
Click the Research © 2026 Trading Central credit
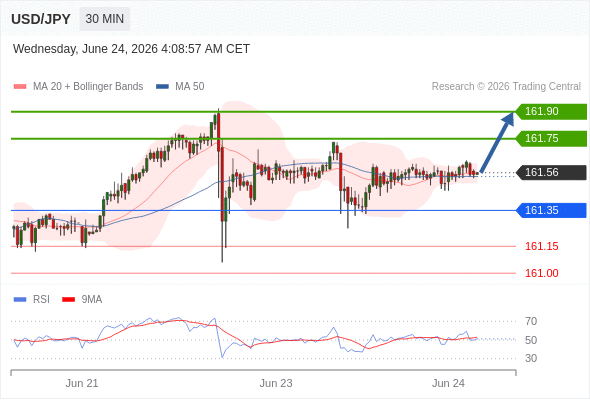[506, 87]
